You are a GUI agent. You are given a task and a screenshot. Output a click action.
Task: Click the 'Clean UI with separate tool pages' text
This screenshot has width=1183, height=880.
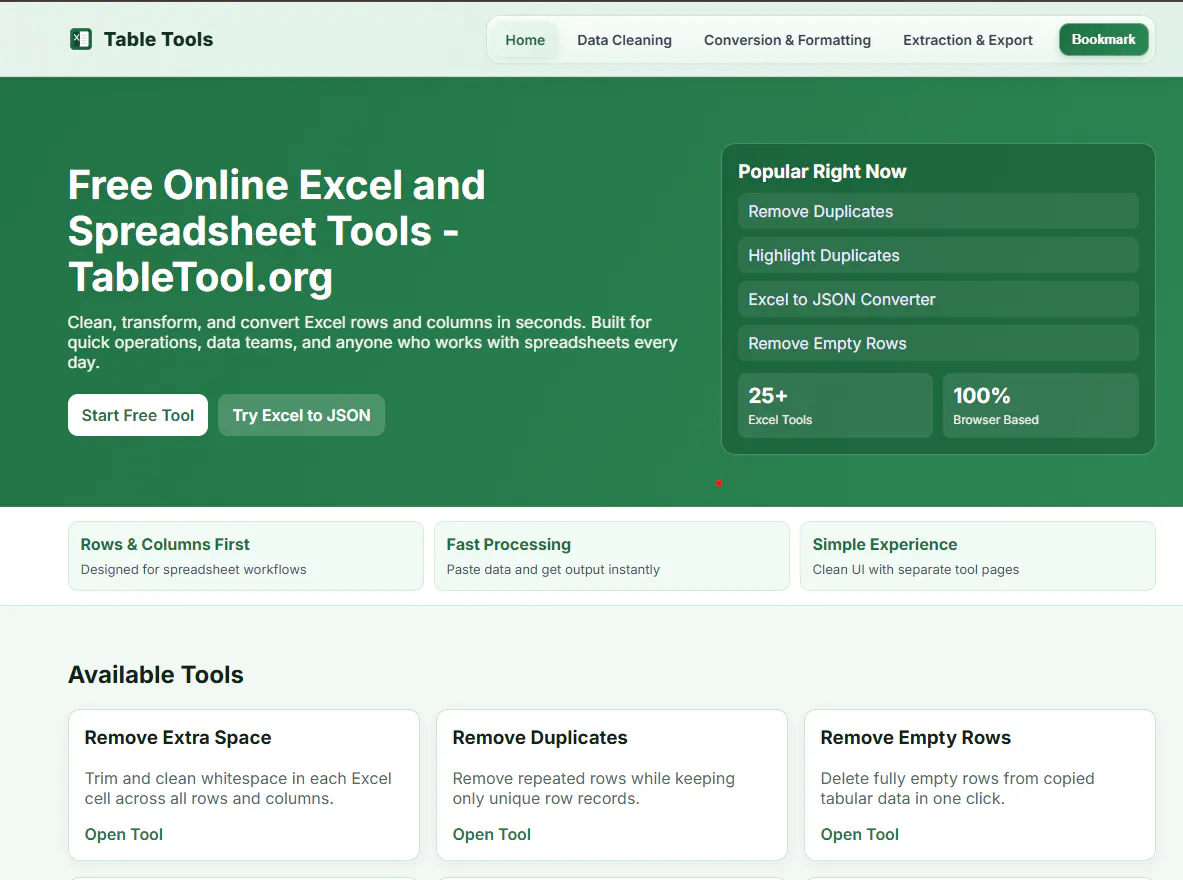(x=916, y=569)
